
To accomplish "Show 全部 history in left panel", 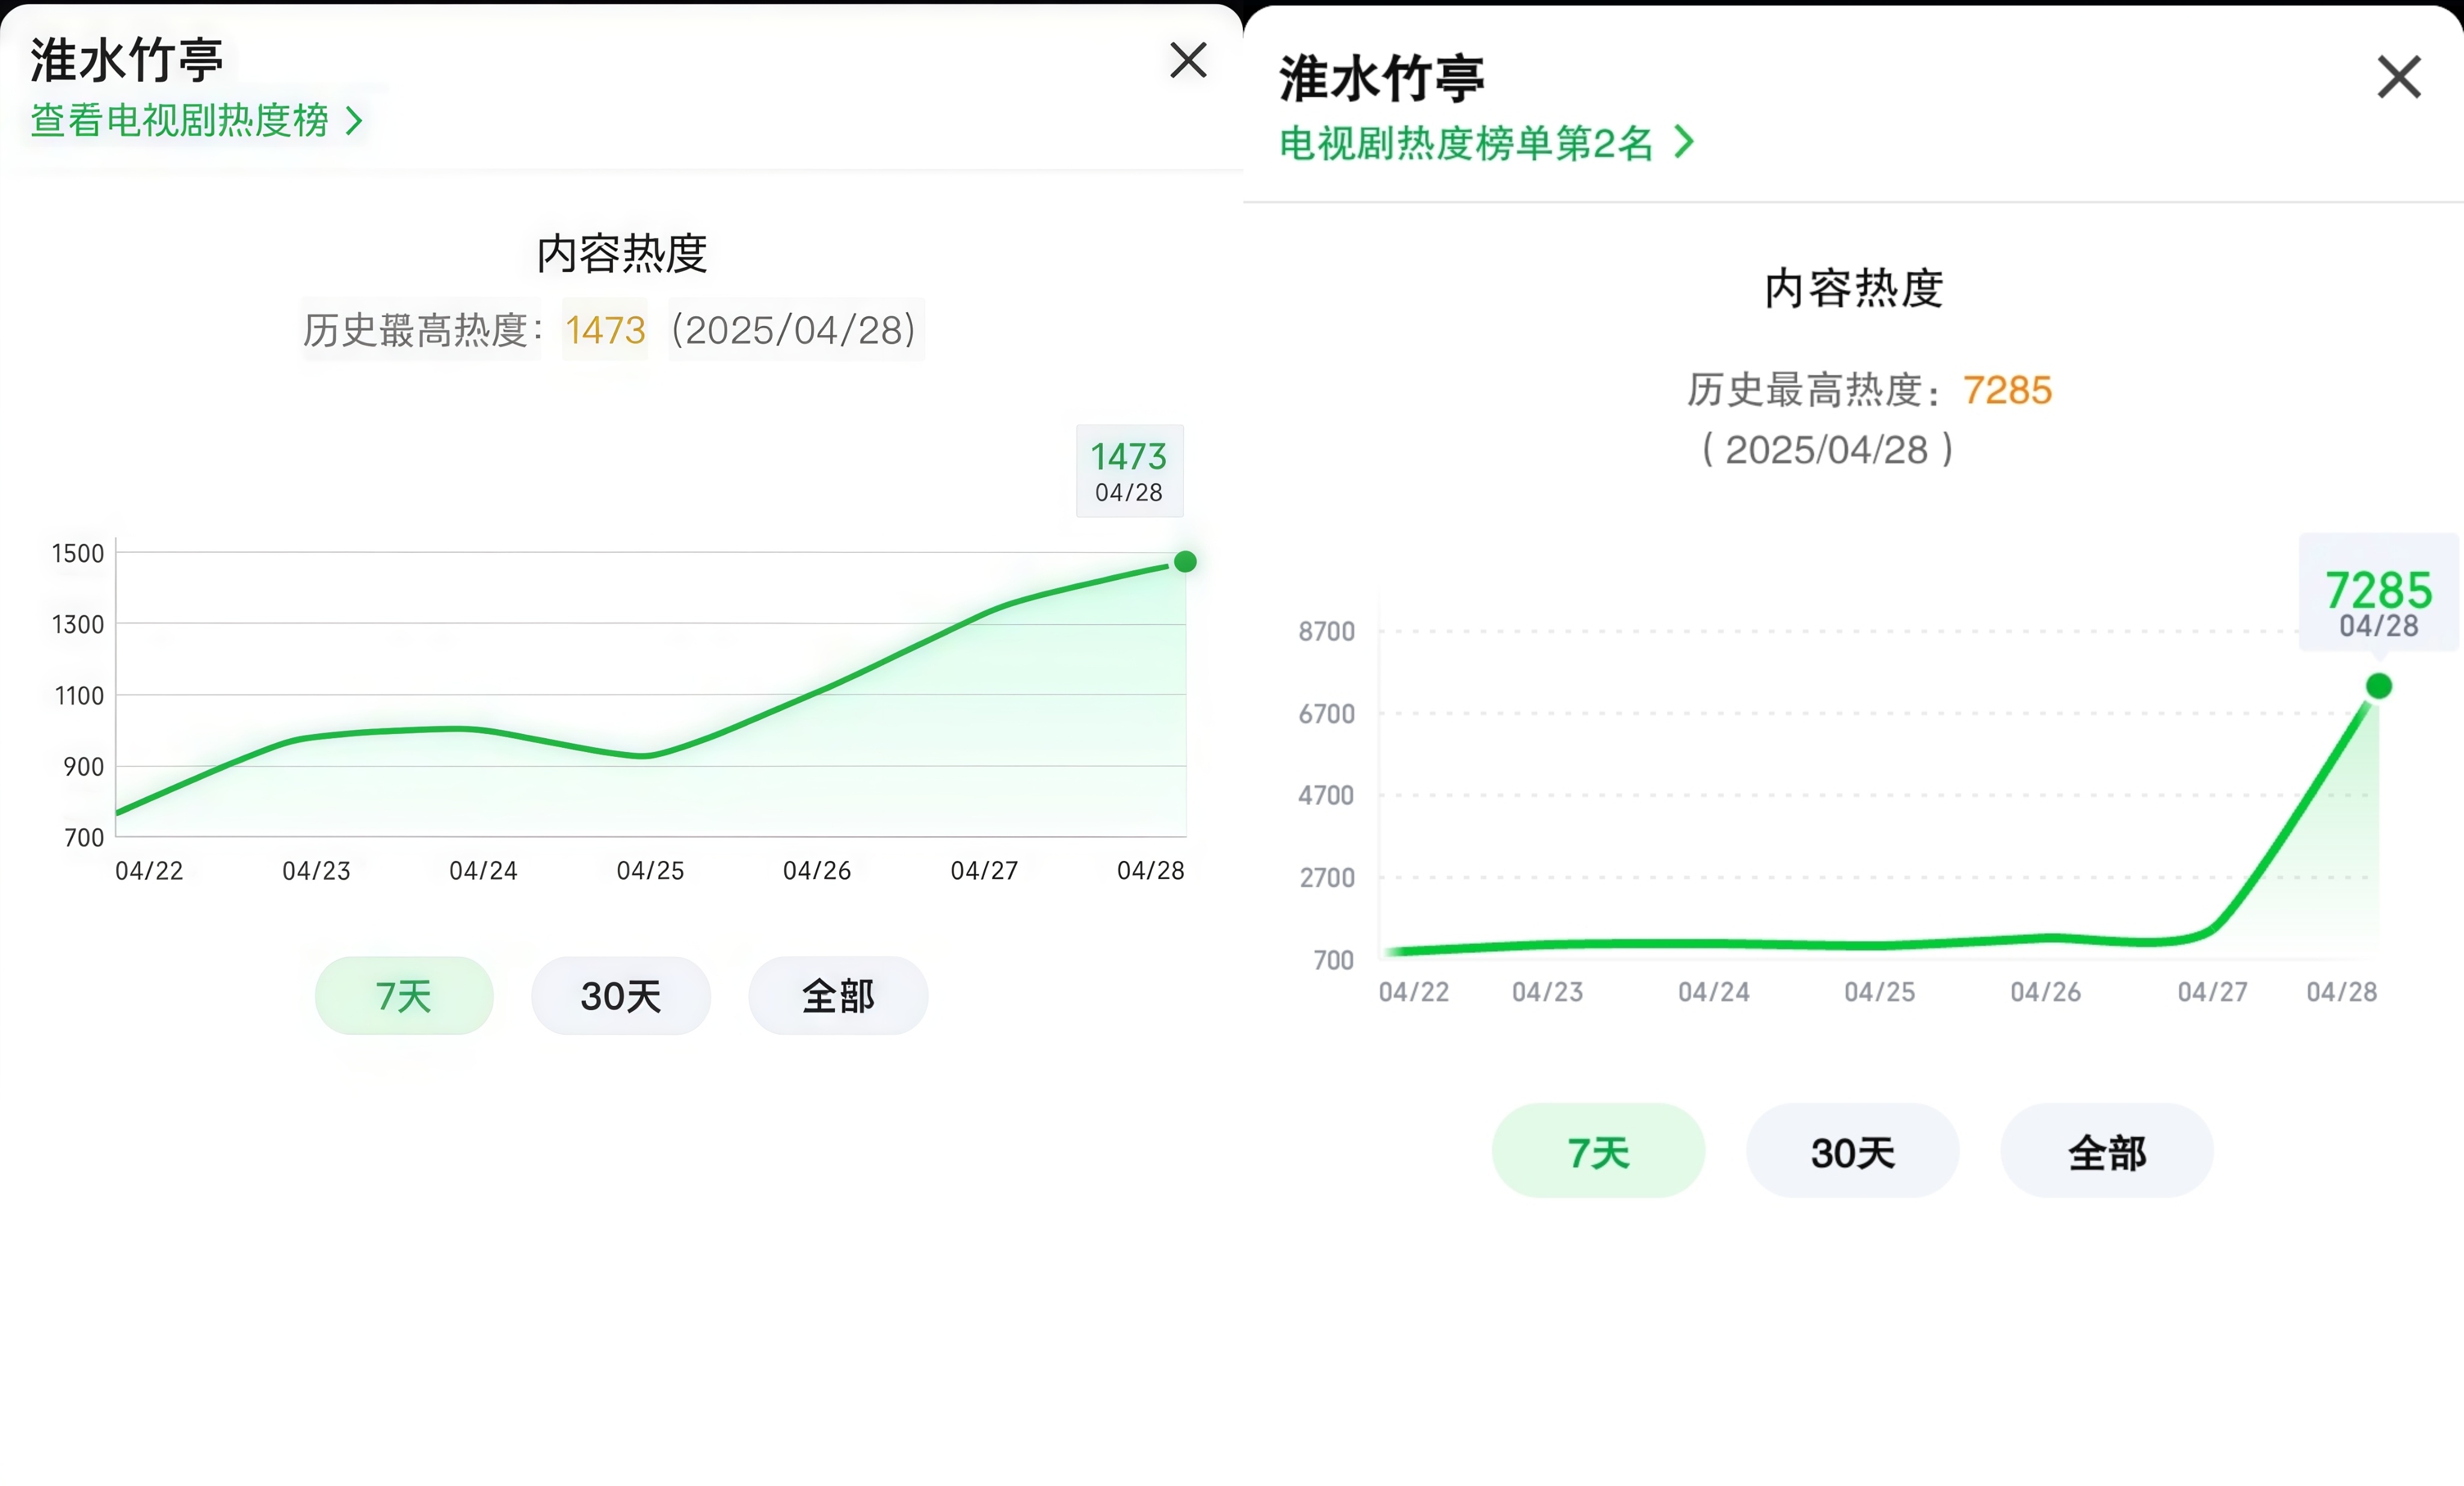I will 838,996.
